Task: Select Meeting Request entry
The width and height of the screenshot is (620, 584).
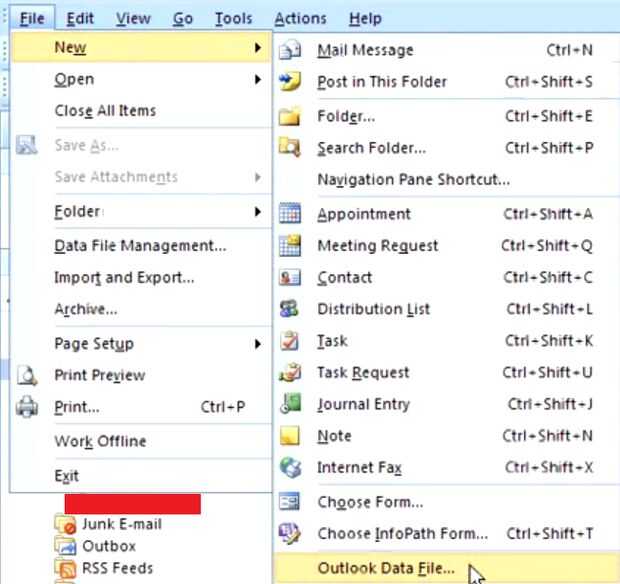Action: click(x=447, y=246)
